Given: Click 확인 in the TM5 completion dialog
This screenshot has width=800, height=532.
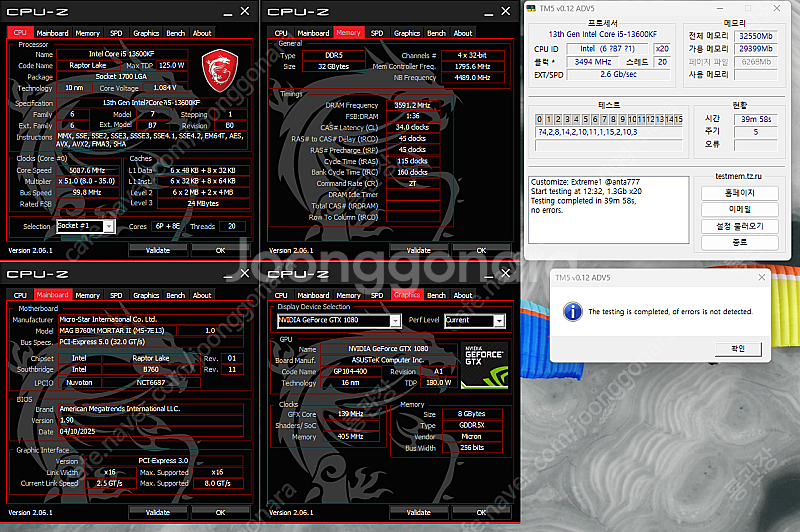Looking at the screenshot, I should point(738,349).
